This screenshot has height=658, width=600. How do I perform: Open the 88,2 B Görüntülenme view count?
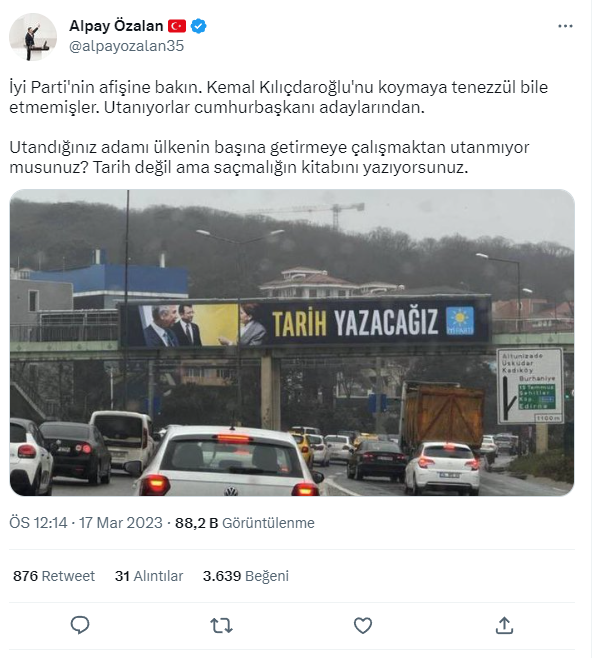point(245,523)
